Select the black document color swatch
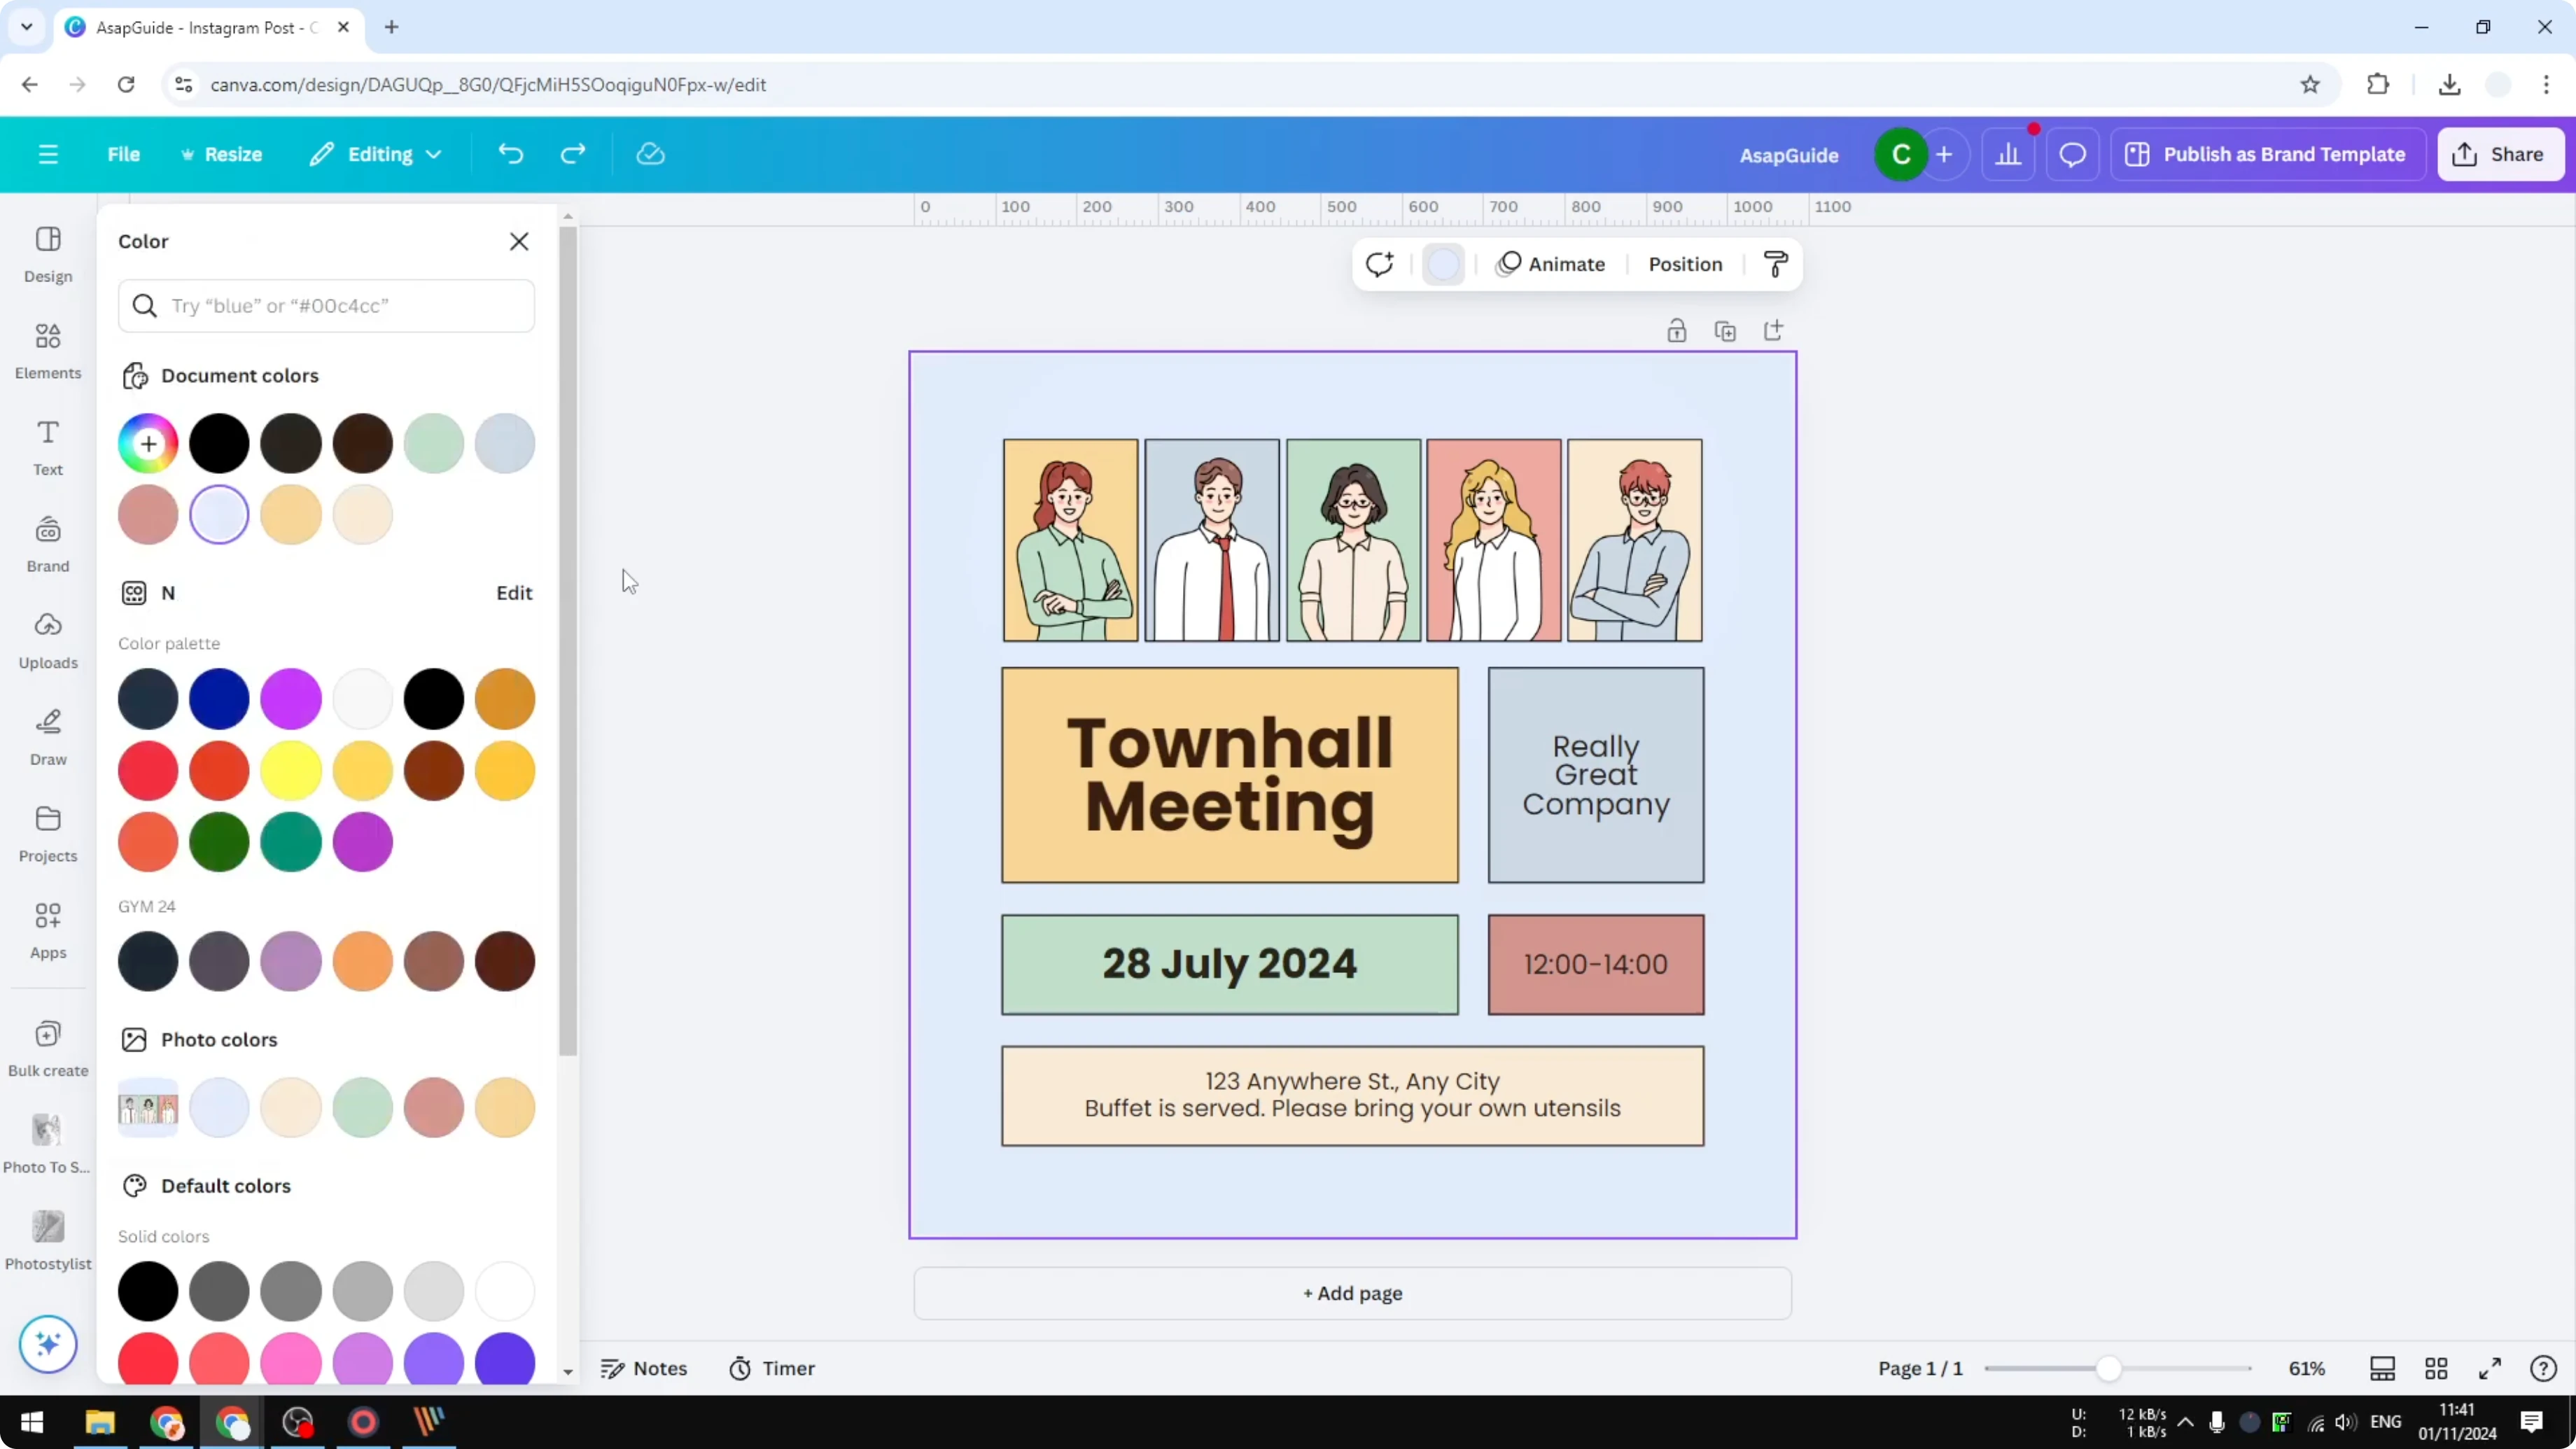 click(219, 443)
